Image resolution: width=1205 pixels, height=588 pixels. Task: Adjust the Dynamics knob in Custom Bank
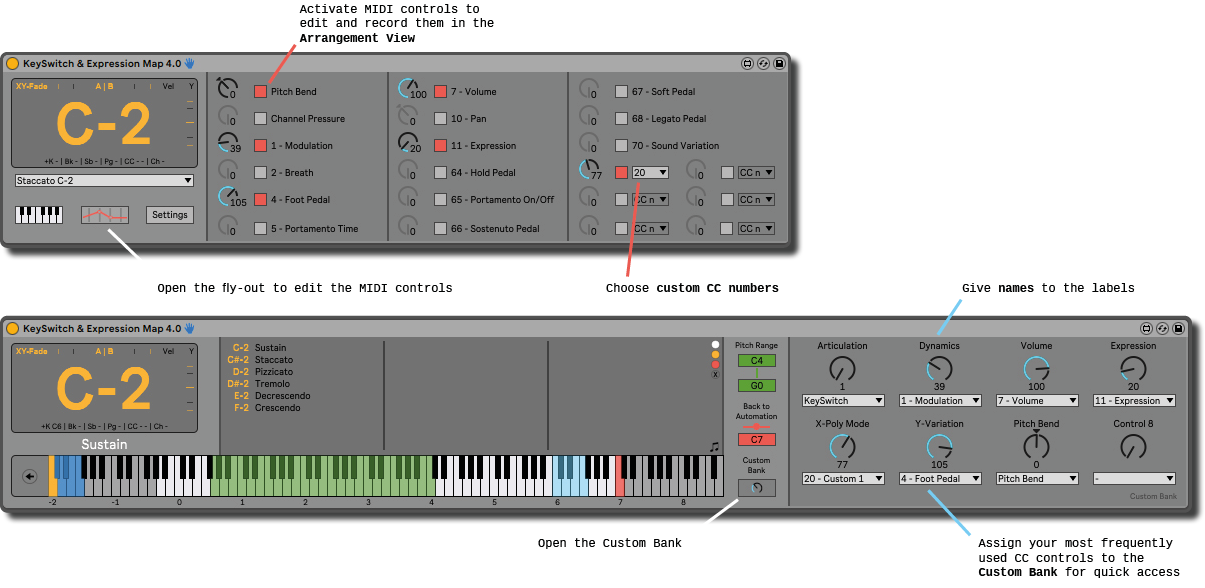[x=939, y=370]
